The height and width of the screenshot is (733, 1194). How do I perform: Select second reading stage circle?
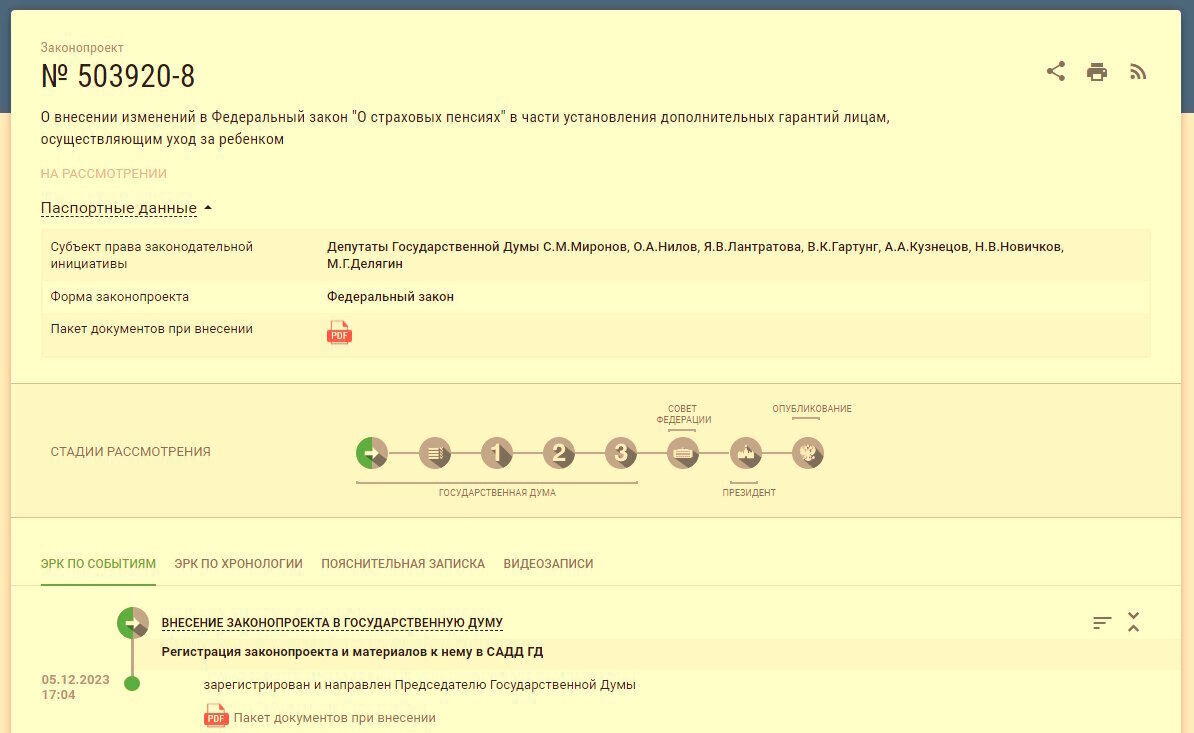pos(559,453)
